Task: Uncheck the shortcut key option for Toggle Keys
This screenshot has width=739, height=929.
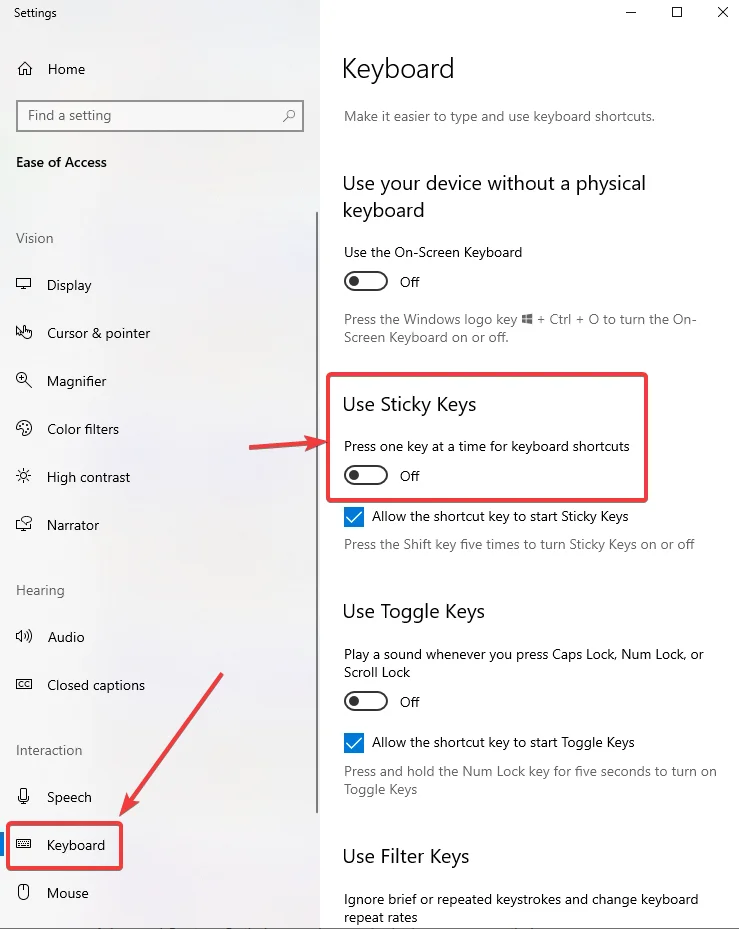Action: [x=353, y=742]
